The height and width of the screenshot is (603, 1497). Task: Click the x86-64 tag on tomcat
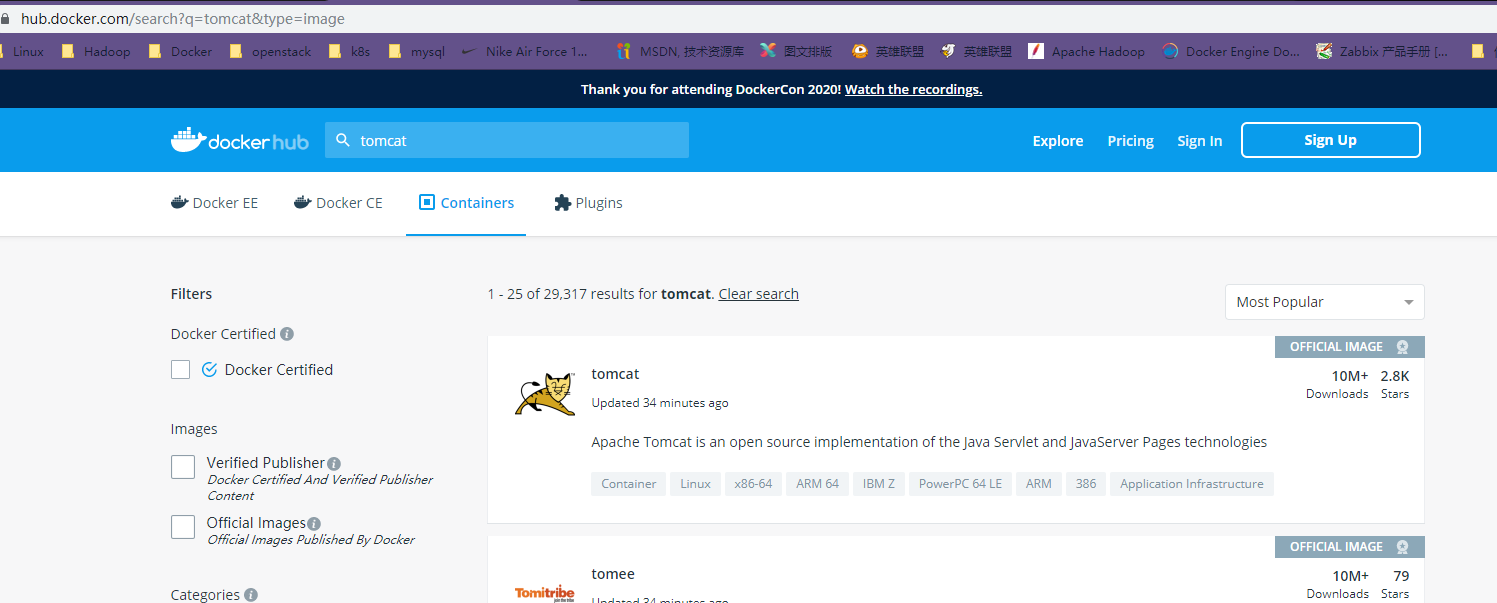pos(753,484)
